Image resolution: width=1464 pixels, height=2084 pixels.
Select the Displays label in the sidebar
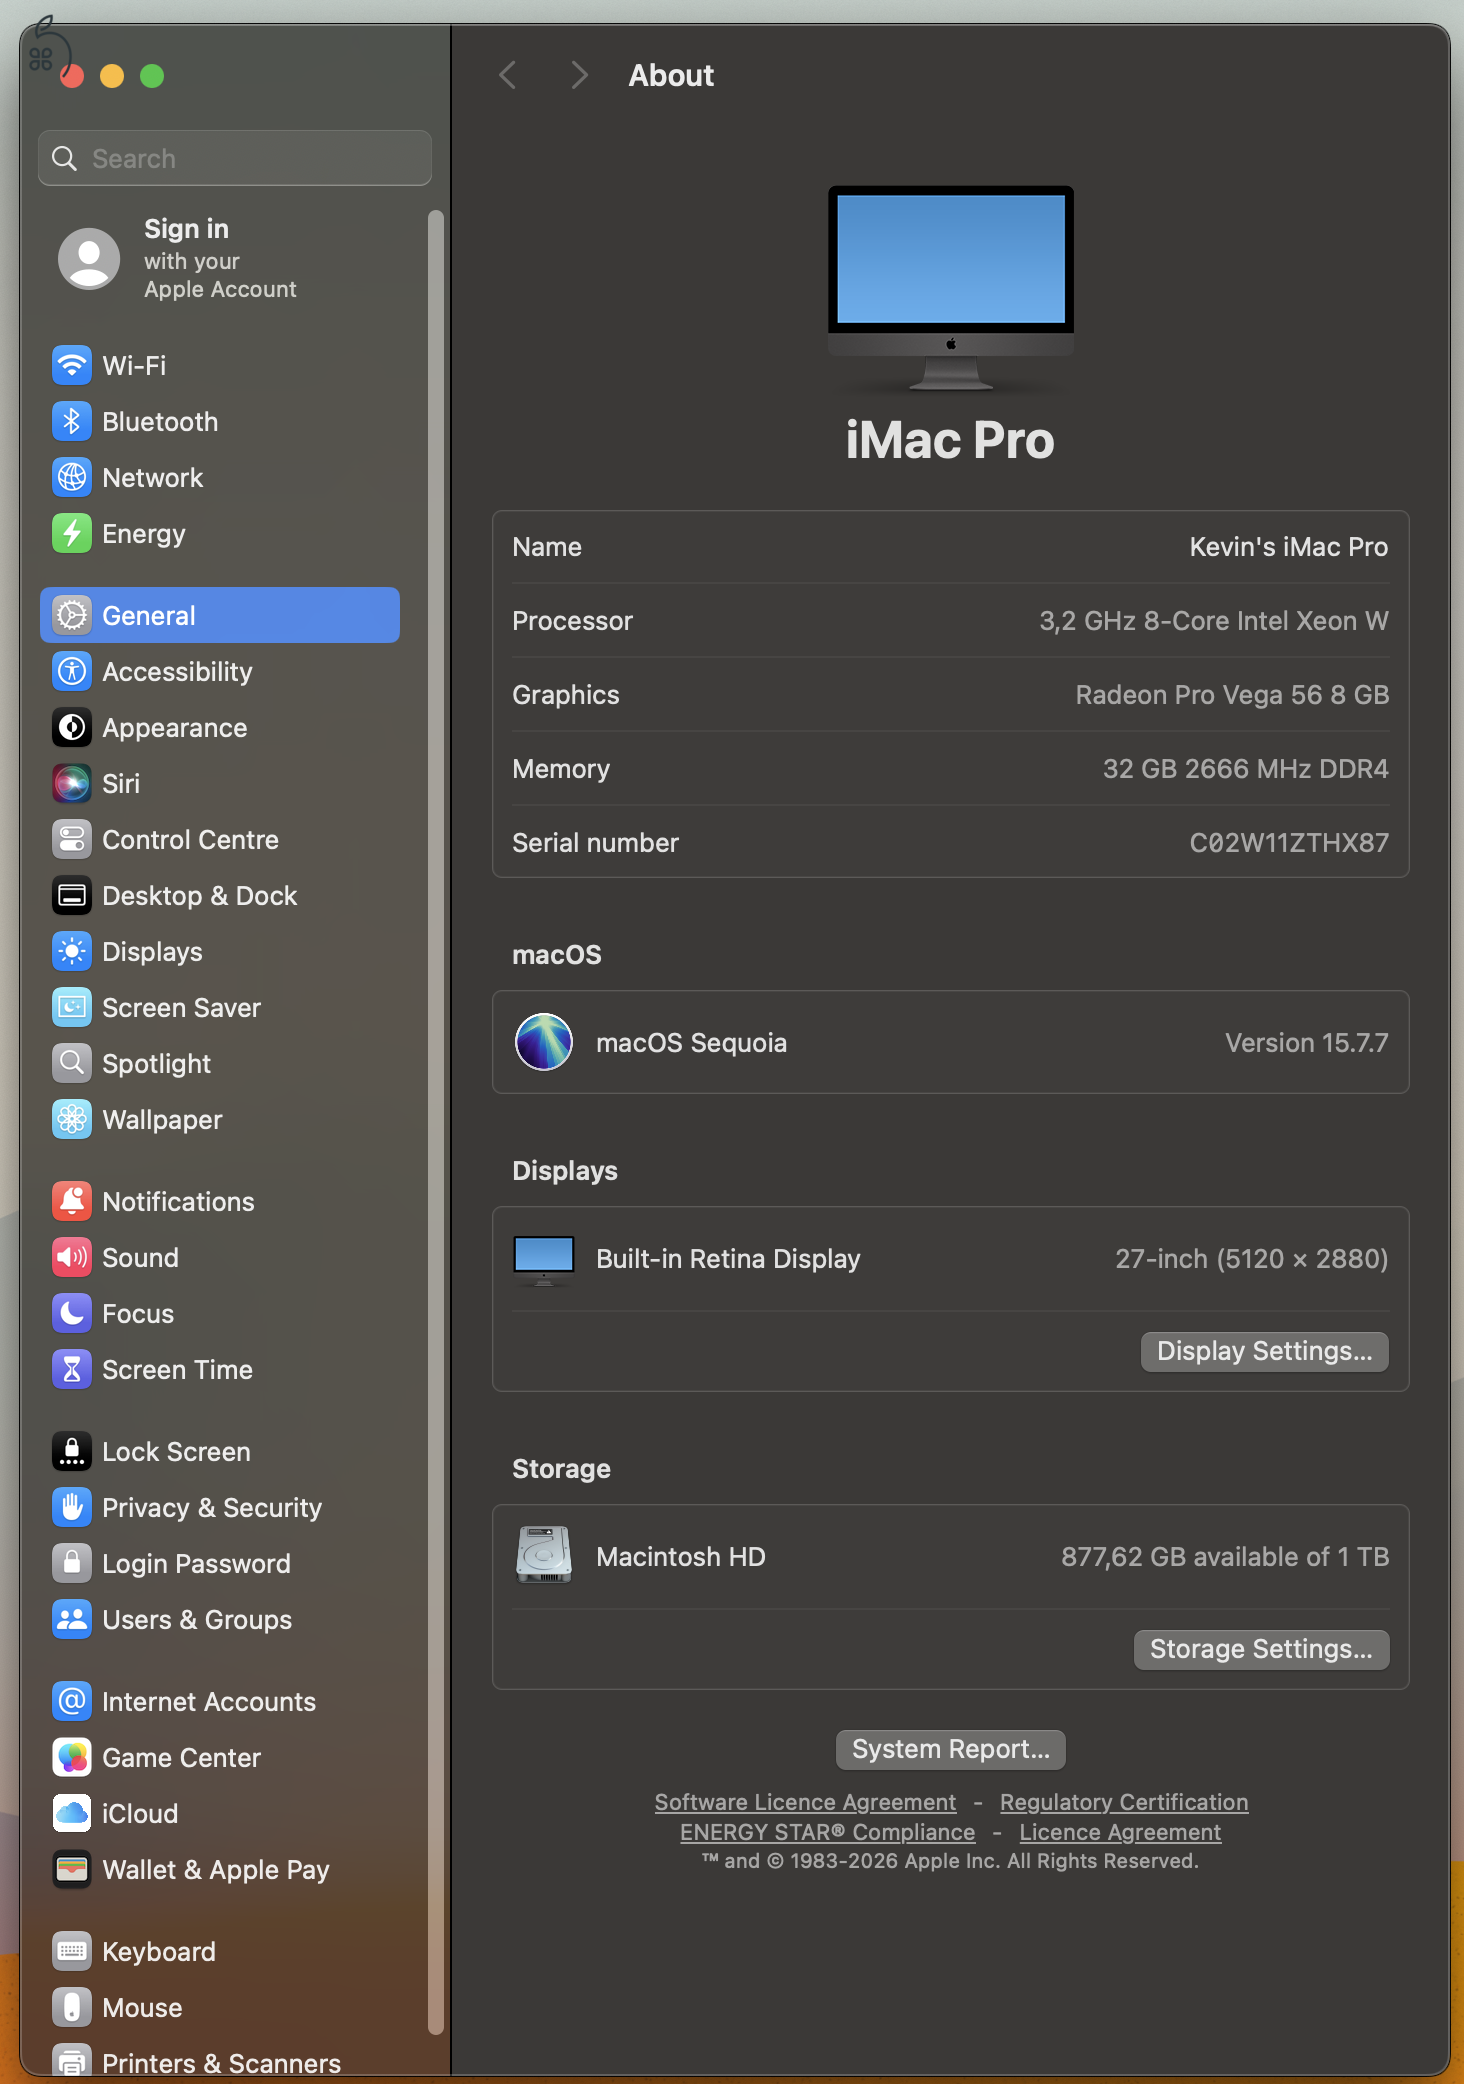point(153,952)
